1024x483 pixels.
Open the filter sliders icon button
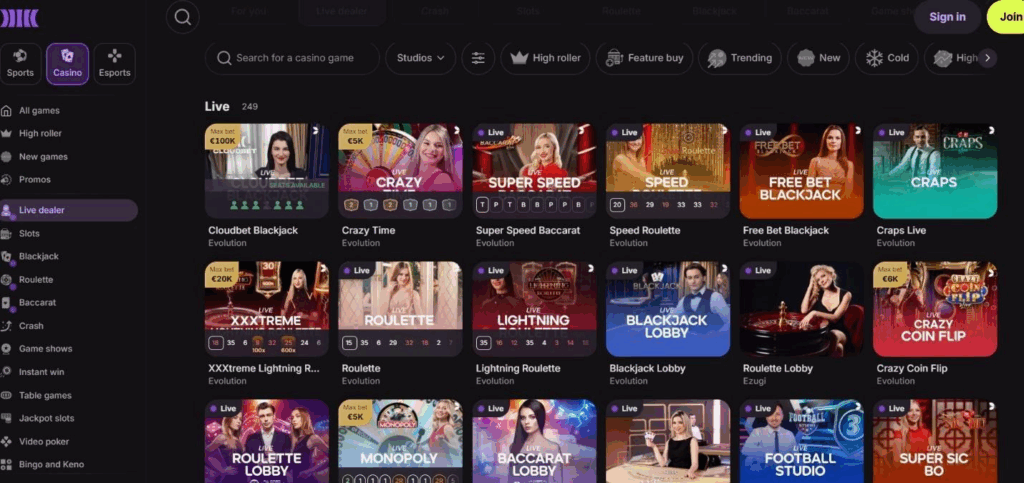click(478, 58)
